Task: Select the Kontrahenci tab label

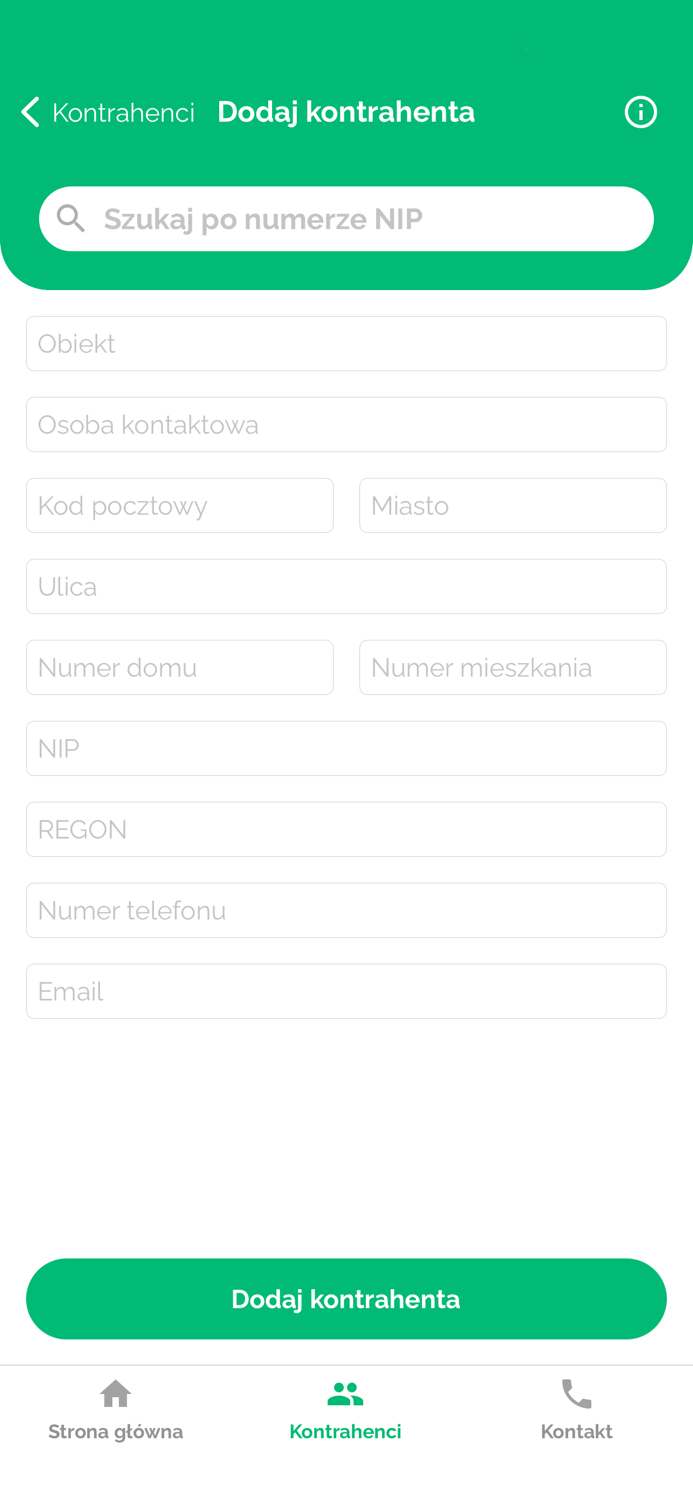Action: [346, 1430]
